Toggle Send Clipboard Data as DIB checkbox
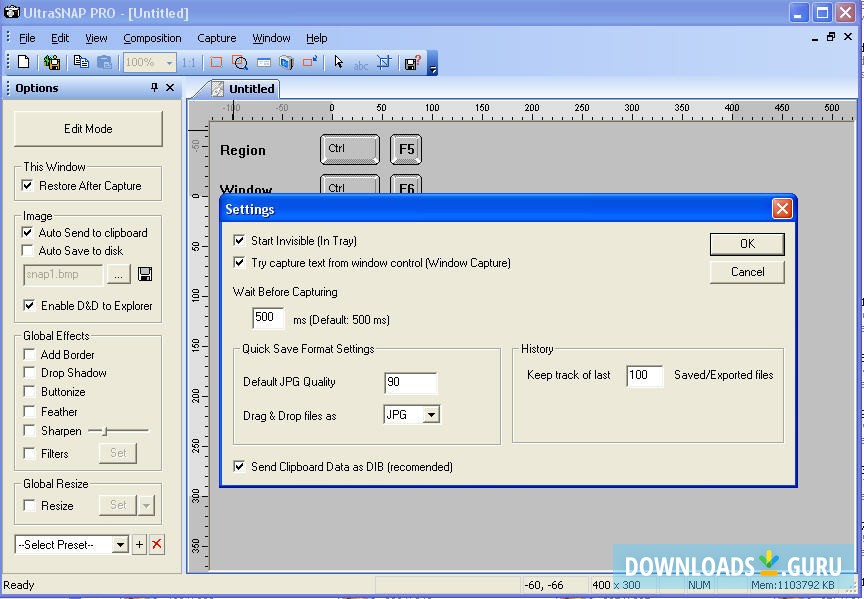 [x=239, y=467]
